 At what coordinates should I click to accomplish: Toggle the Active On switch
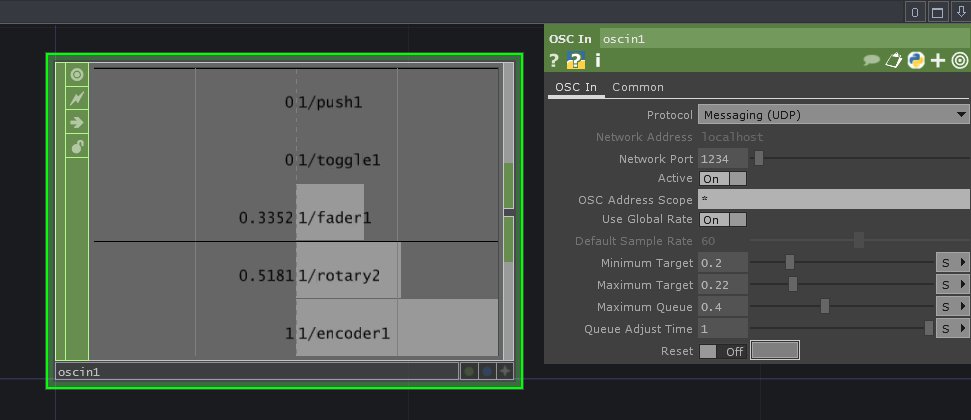(722, 178)
